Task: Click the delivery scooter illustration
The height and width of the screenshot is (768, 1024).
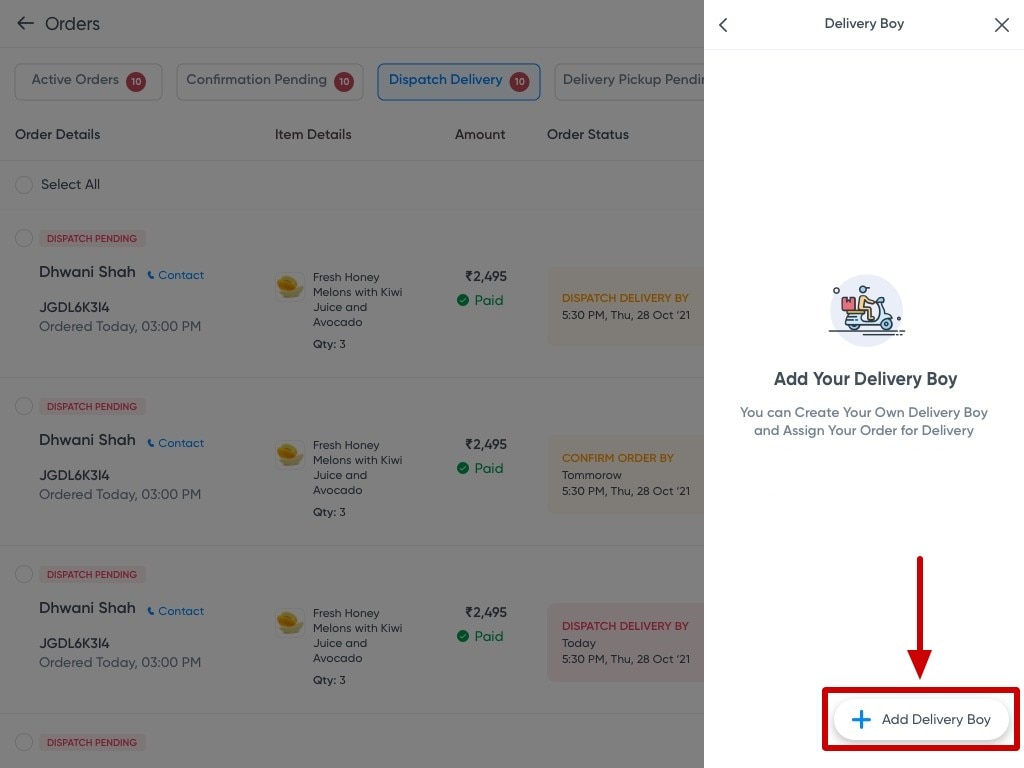Action: [865, 310]
